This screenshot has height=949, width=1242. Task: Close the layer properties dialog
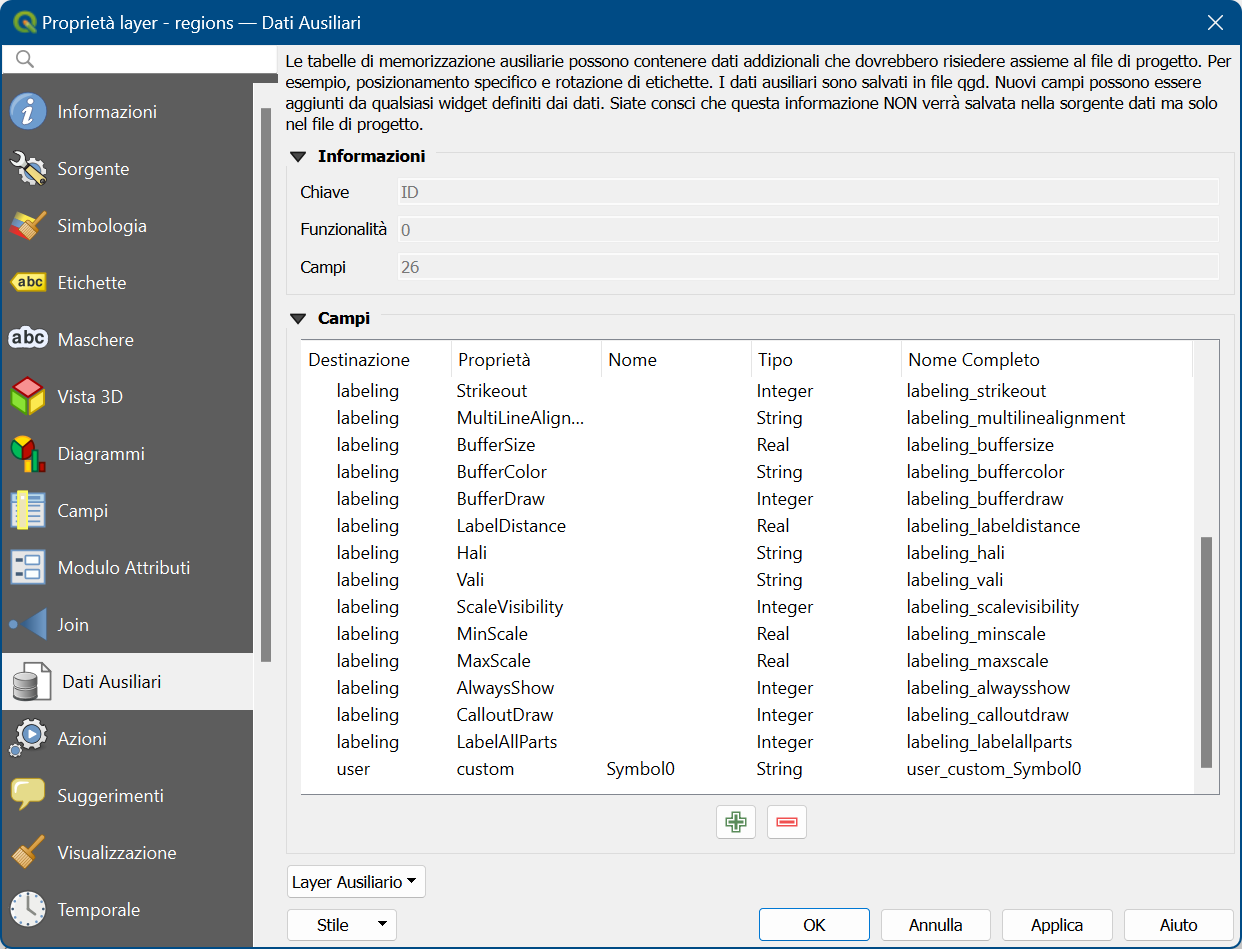coord(1215,22)
